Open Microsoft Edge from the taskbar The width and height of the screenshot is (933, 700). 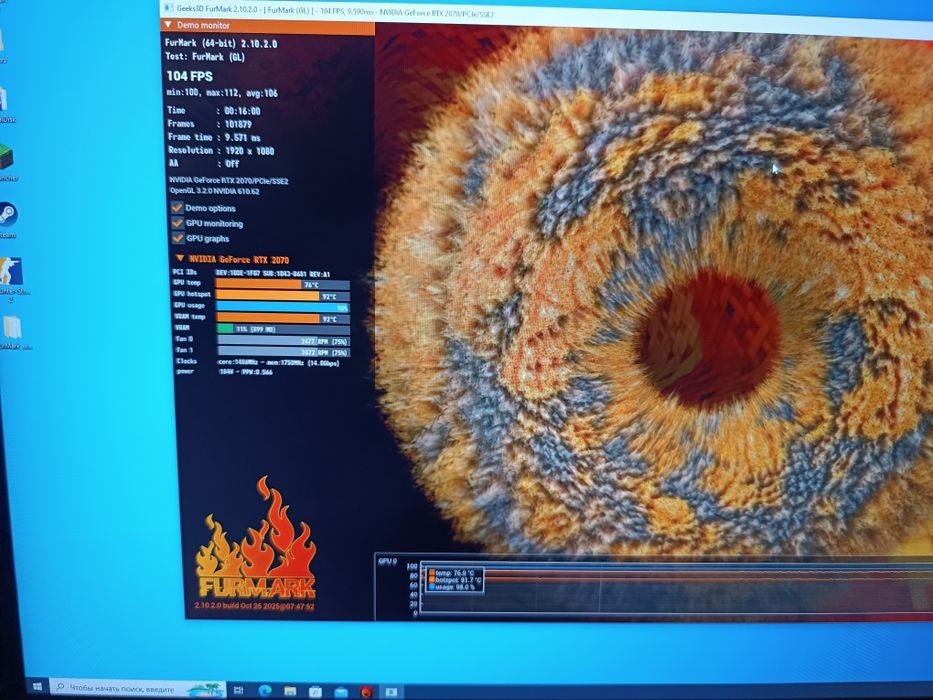pos(264,690)
